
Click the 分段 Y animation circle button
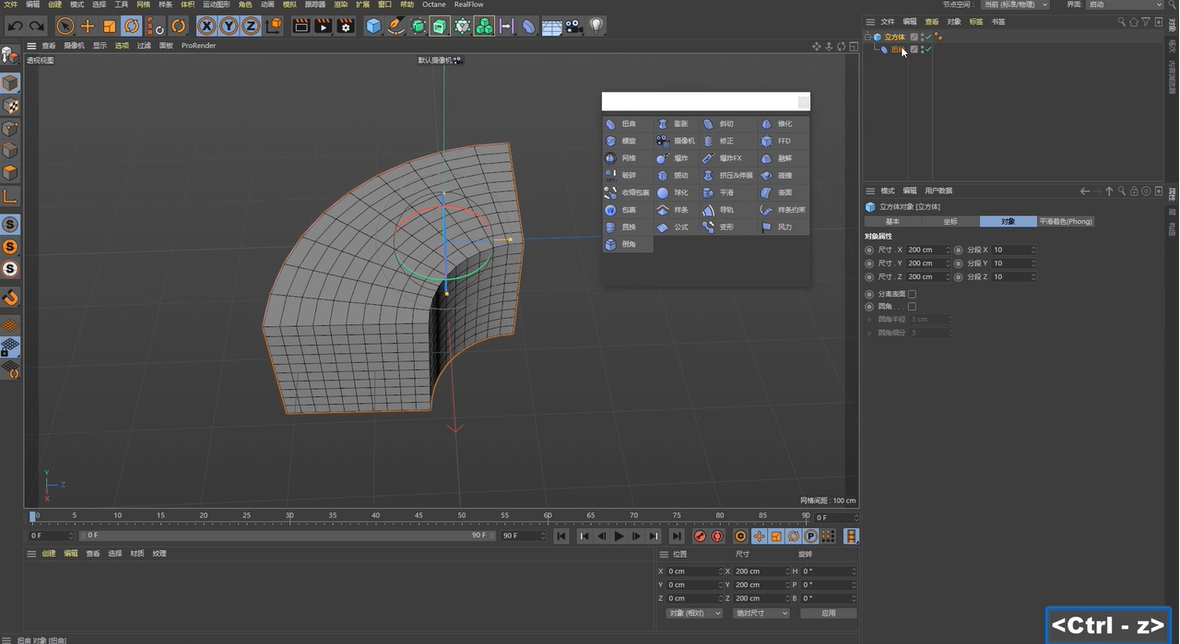[x=959, y=263]
